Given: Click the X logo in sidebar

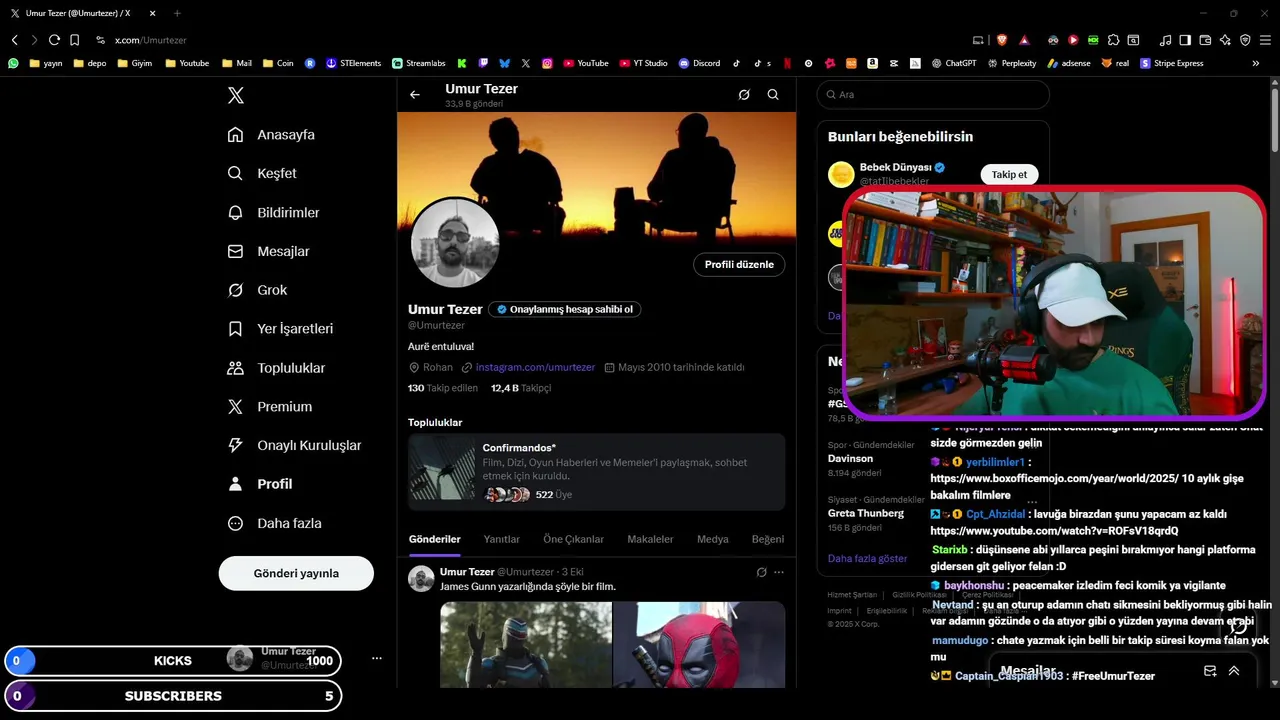Looking at the screenshot, I should tap(236, 95).
